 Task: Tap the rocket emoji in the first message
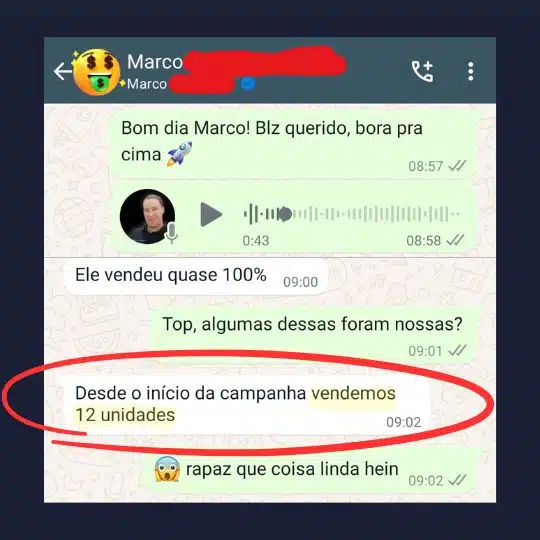coord(179,154)
